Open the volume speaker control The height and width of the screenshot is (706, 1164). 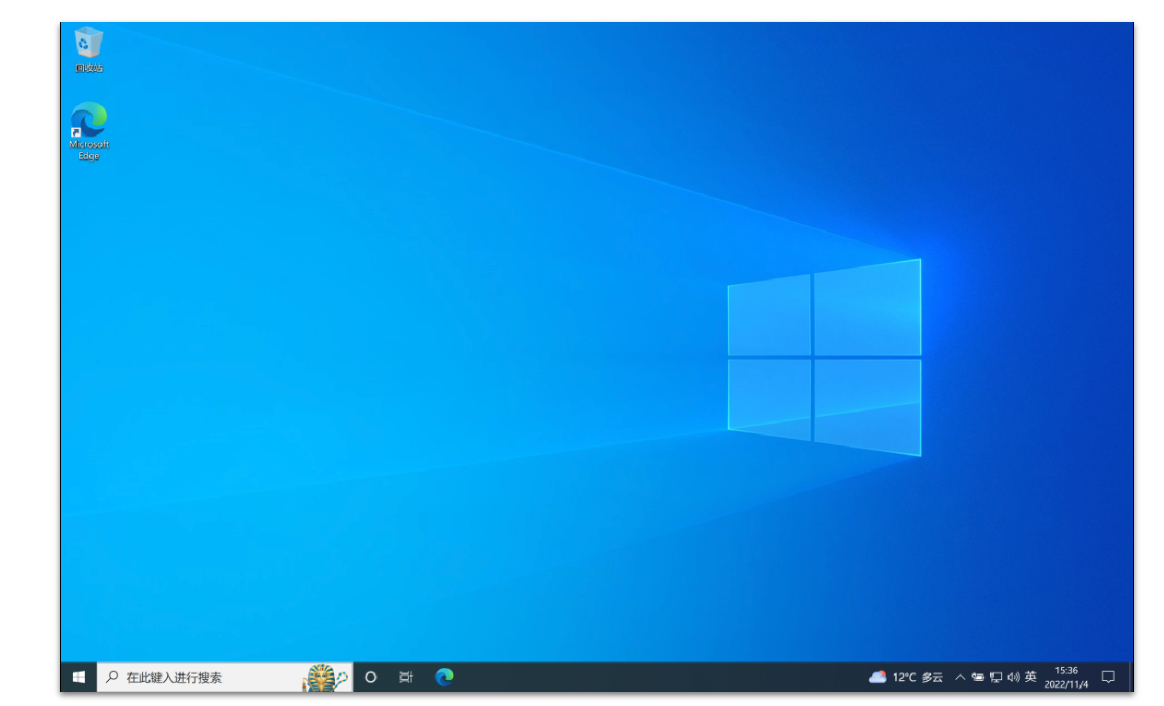point(1013,677)
